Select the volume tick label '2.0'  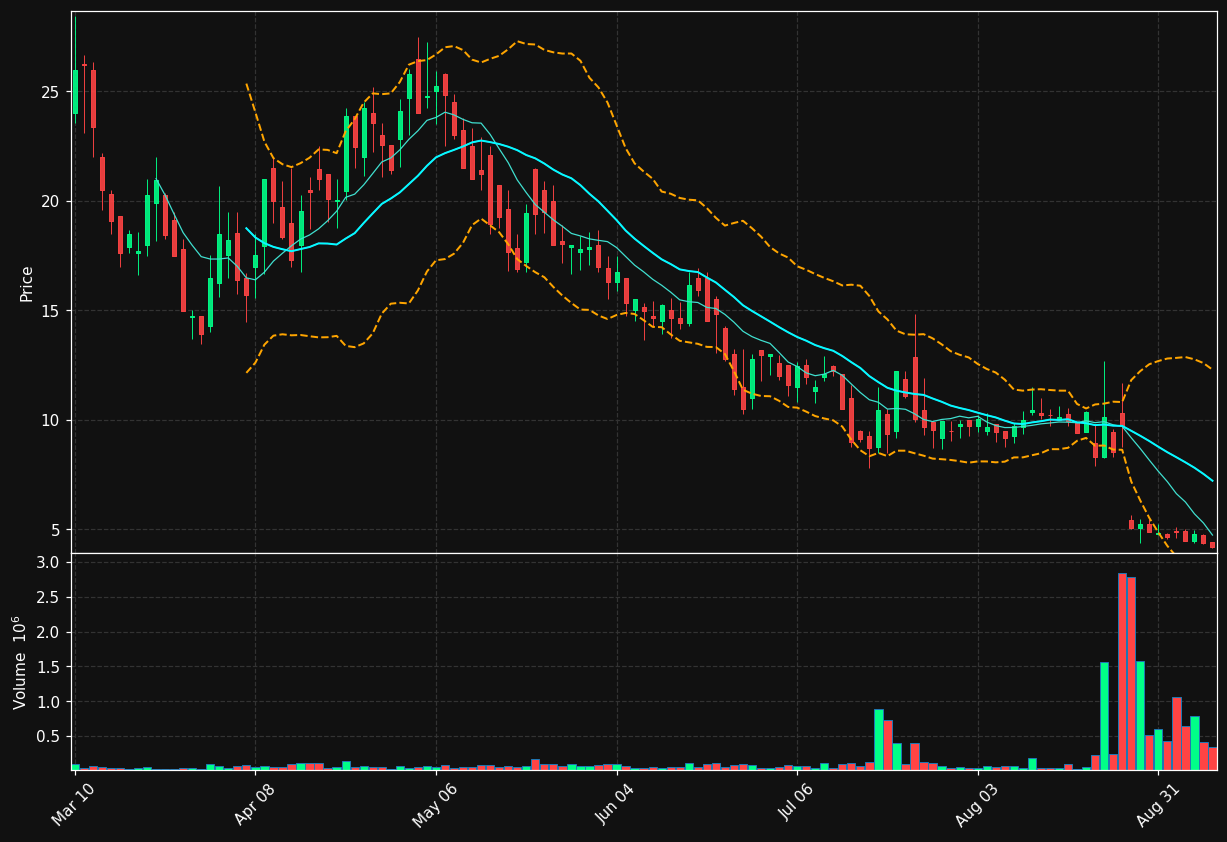(x=50, y=632)
